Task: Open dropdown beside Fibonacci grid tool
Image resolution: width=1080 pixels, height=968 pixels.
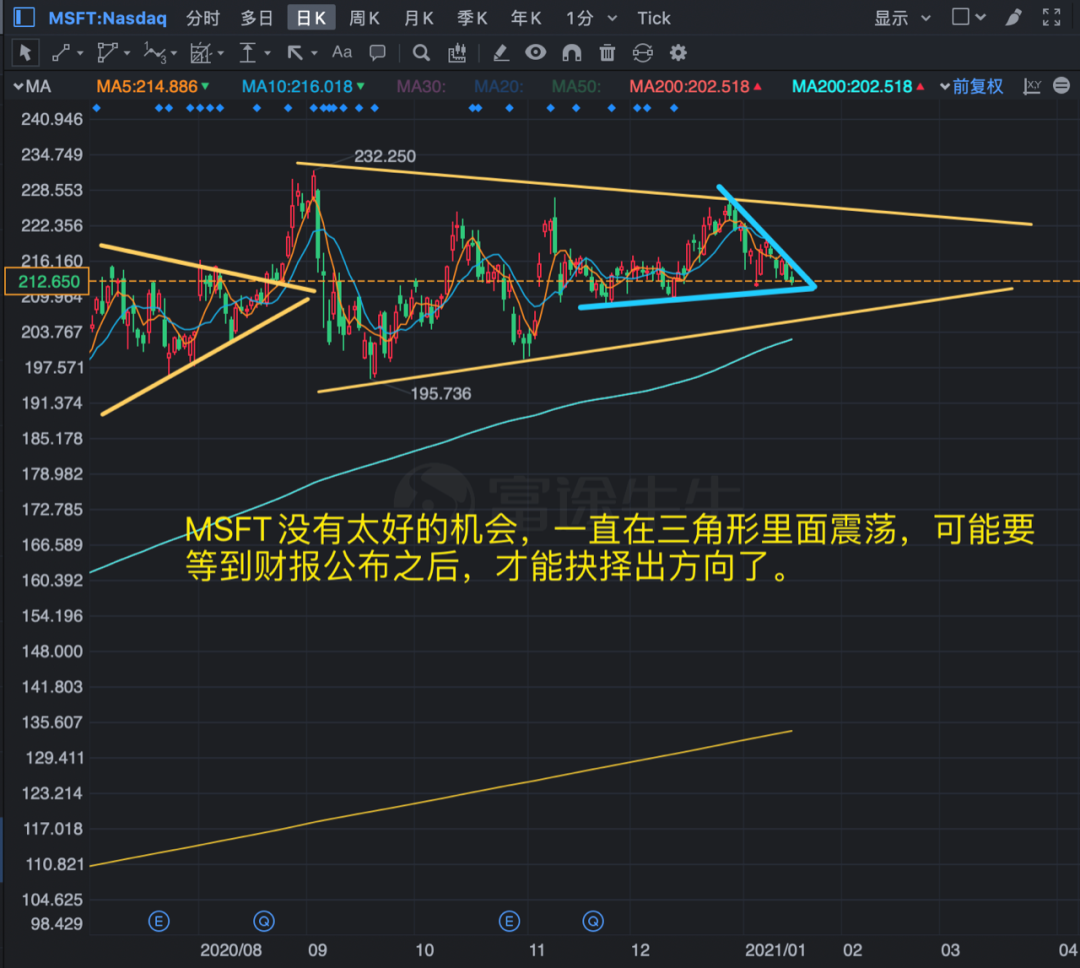Action: 220,53
